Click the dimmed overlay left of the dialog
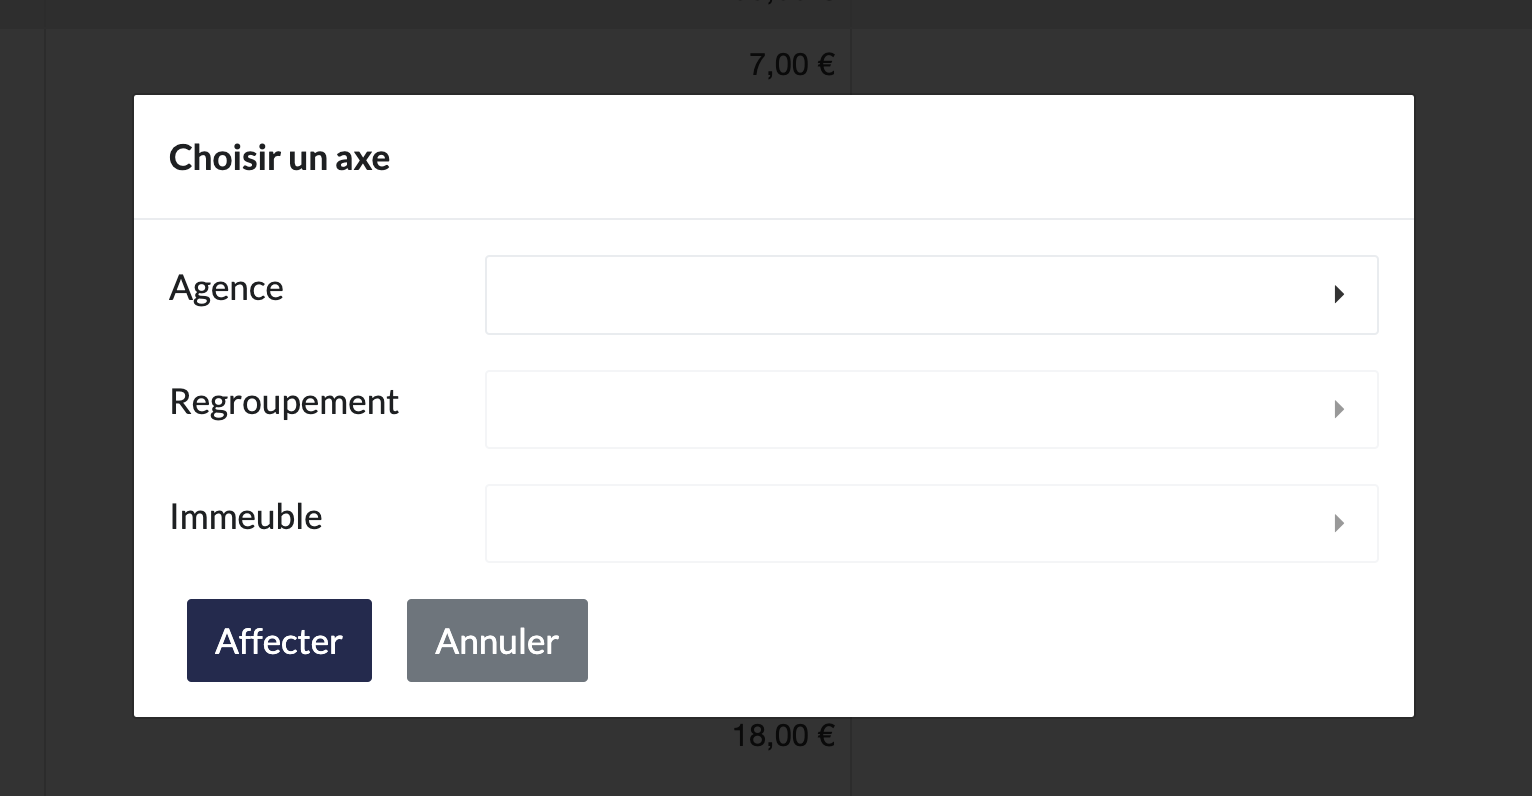 (x=66, y=400)
